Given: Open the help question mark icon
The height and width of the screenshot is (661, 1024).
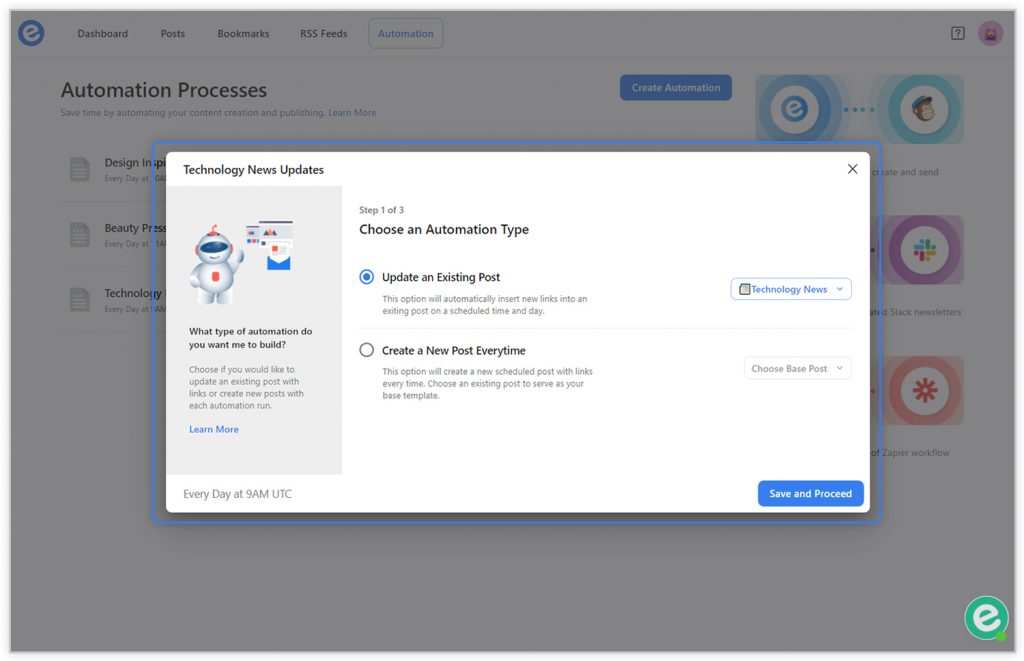Looking at the screenshot, I should tap(957, 33).
